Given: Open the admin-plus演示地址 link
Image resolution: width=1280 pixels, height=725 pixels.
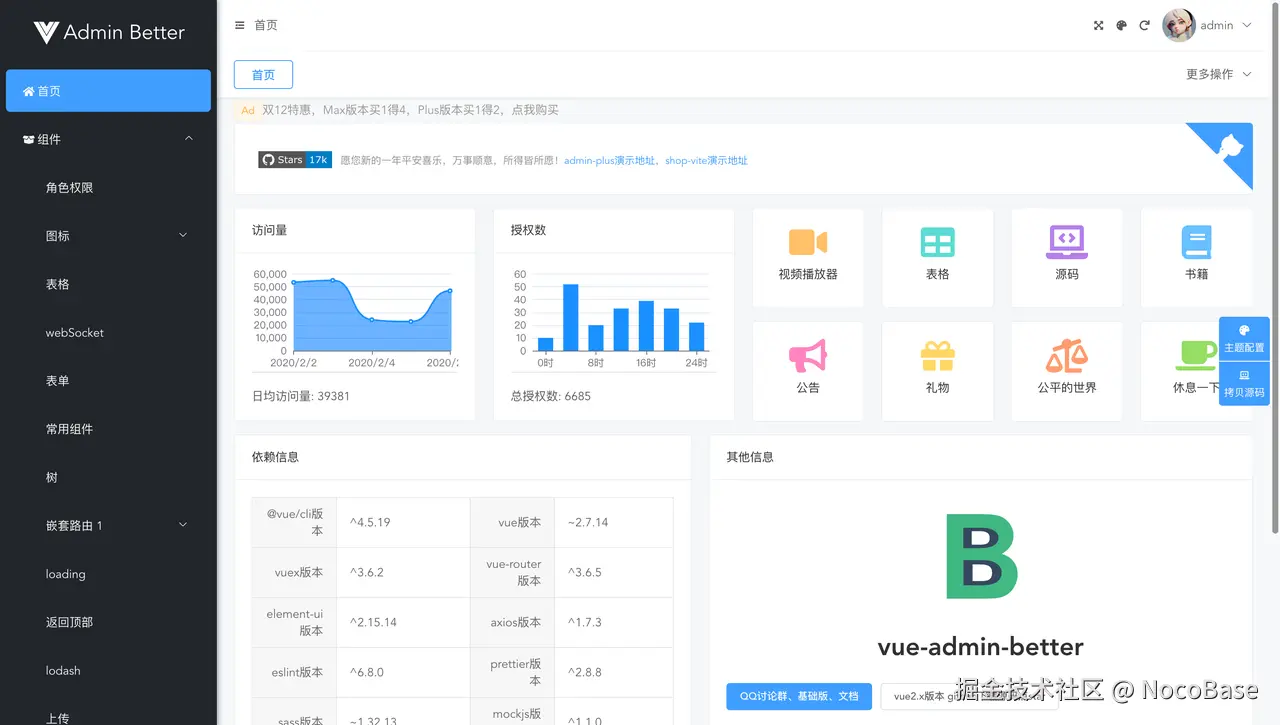Looking at the screenshot, I should point(608,159).
